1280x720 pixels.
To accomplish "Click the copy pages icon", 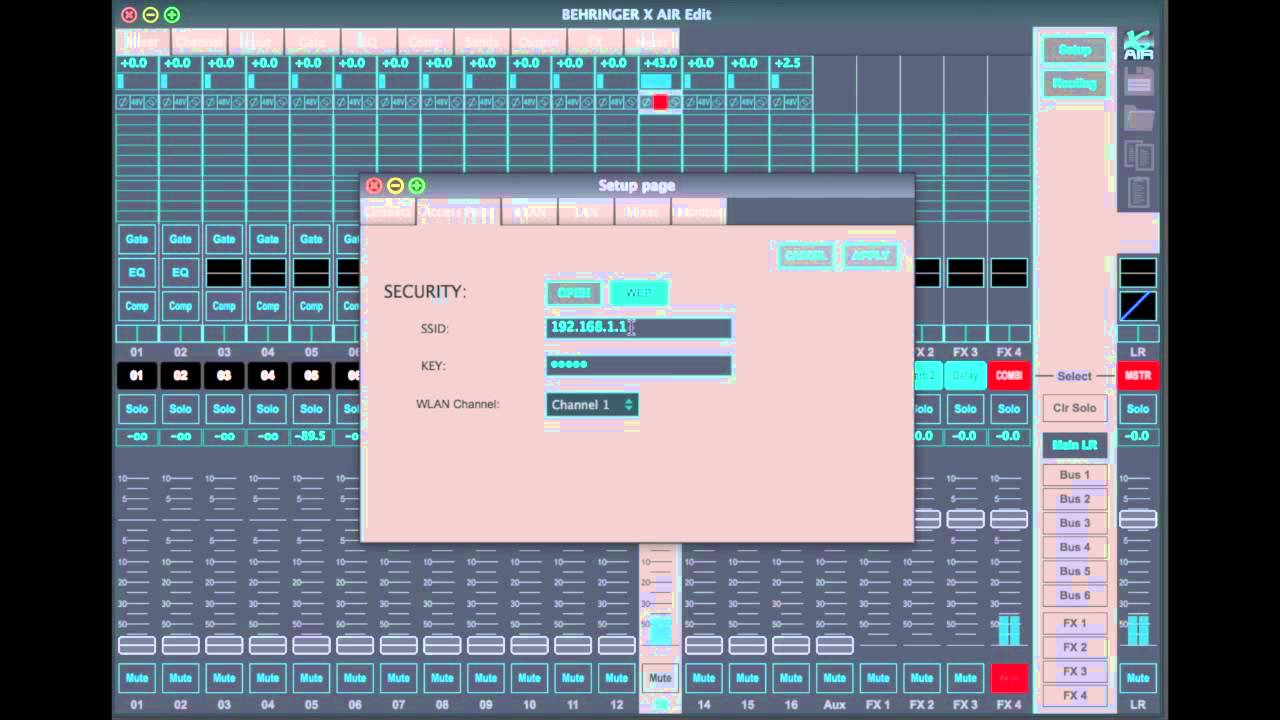I will (1138, 155).
